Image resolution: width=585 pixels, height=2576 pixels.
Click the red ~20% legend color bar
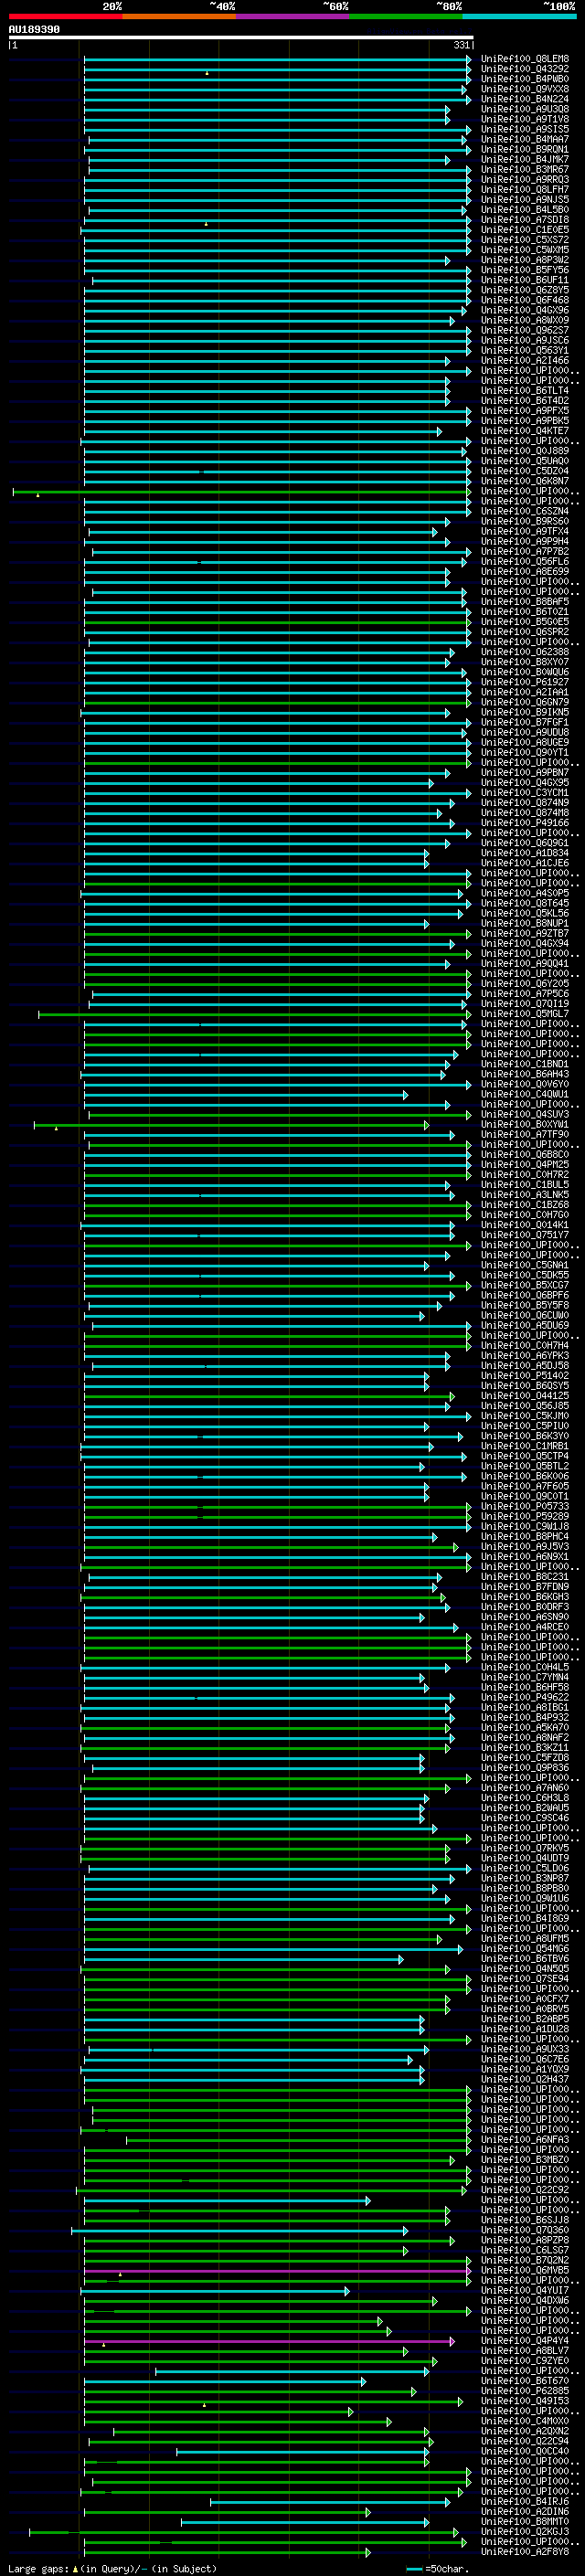coord(65,16)
